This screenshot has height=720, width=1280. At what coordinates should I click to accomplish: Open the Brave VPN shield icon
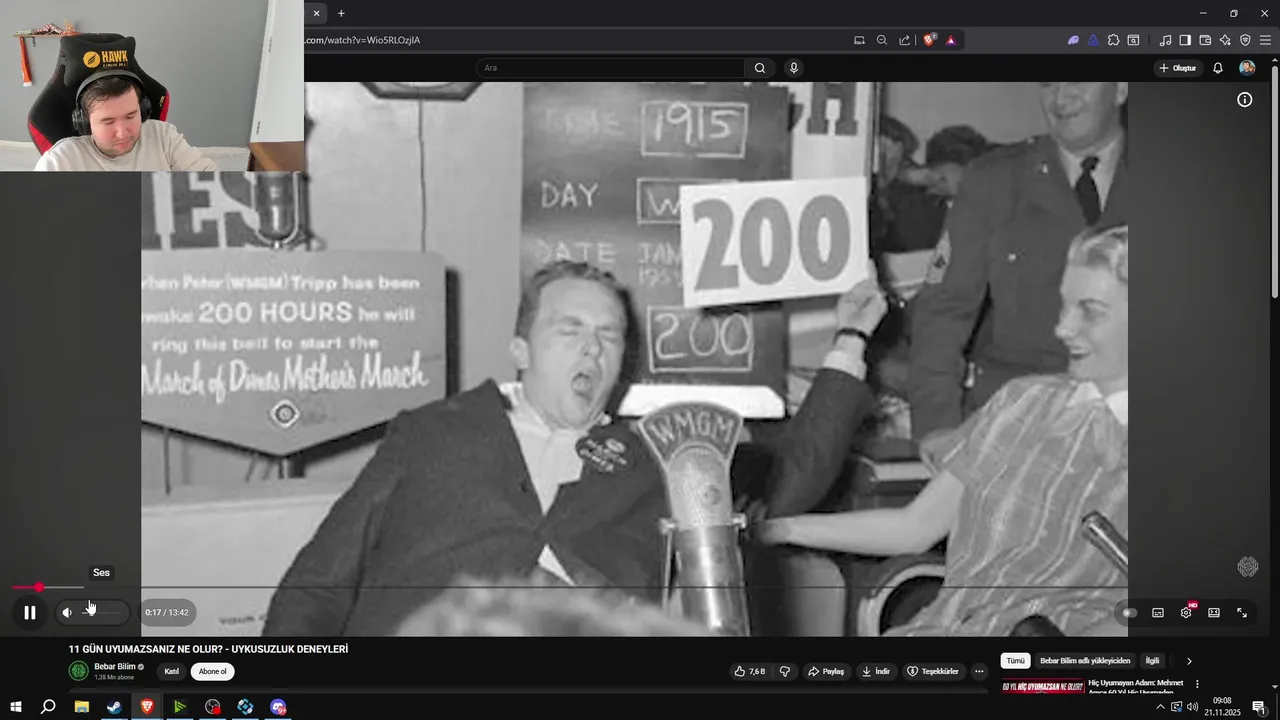pos(1245,40)
